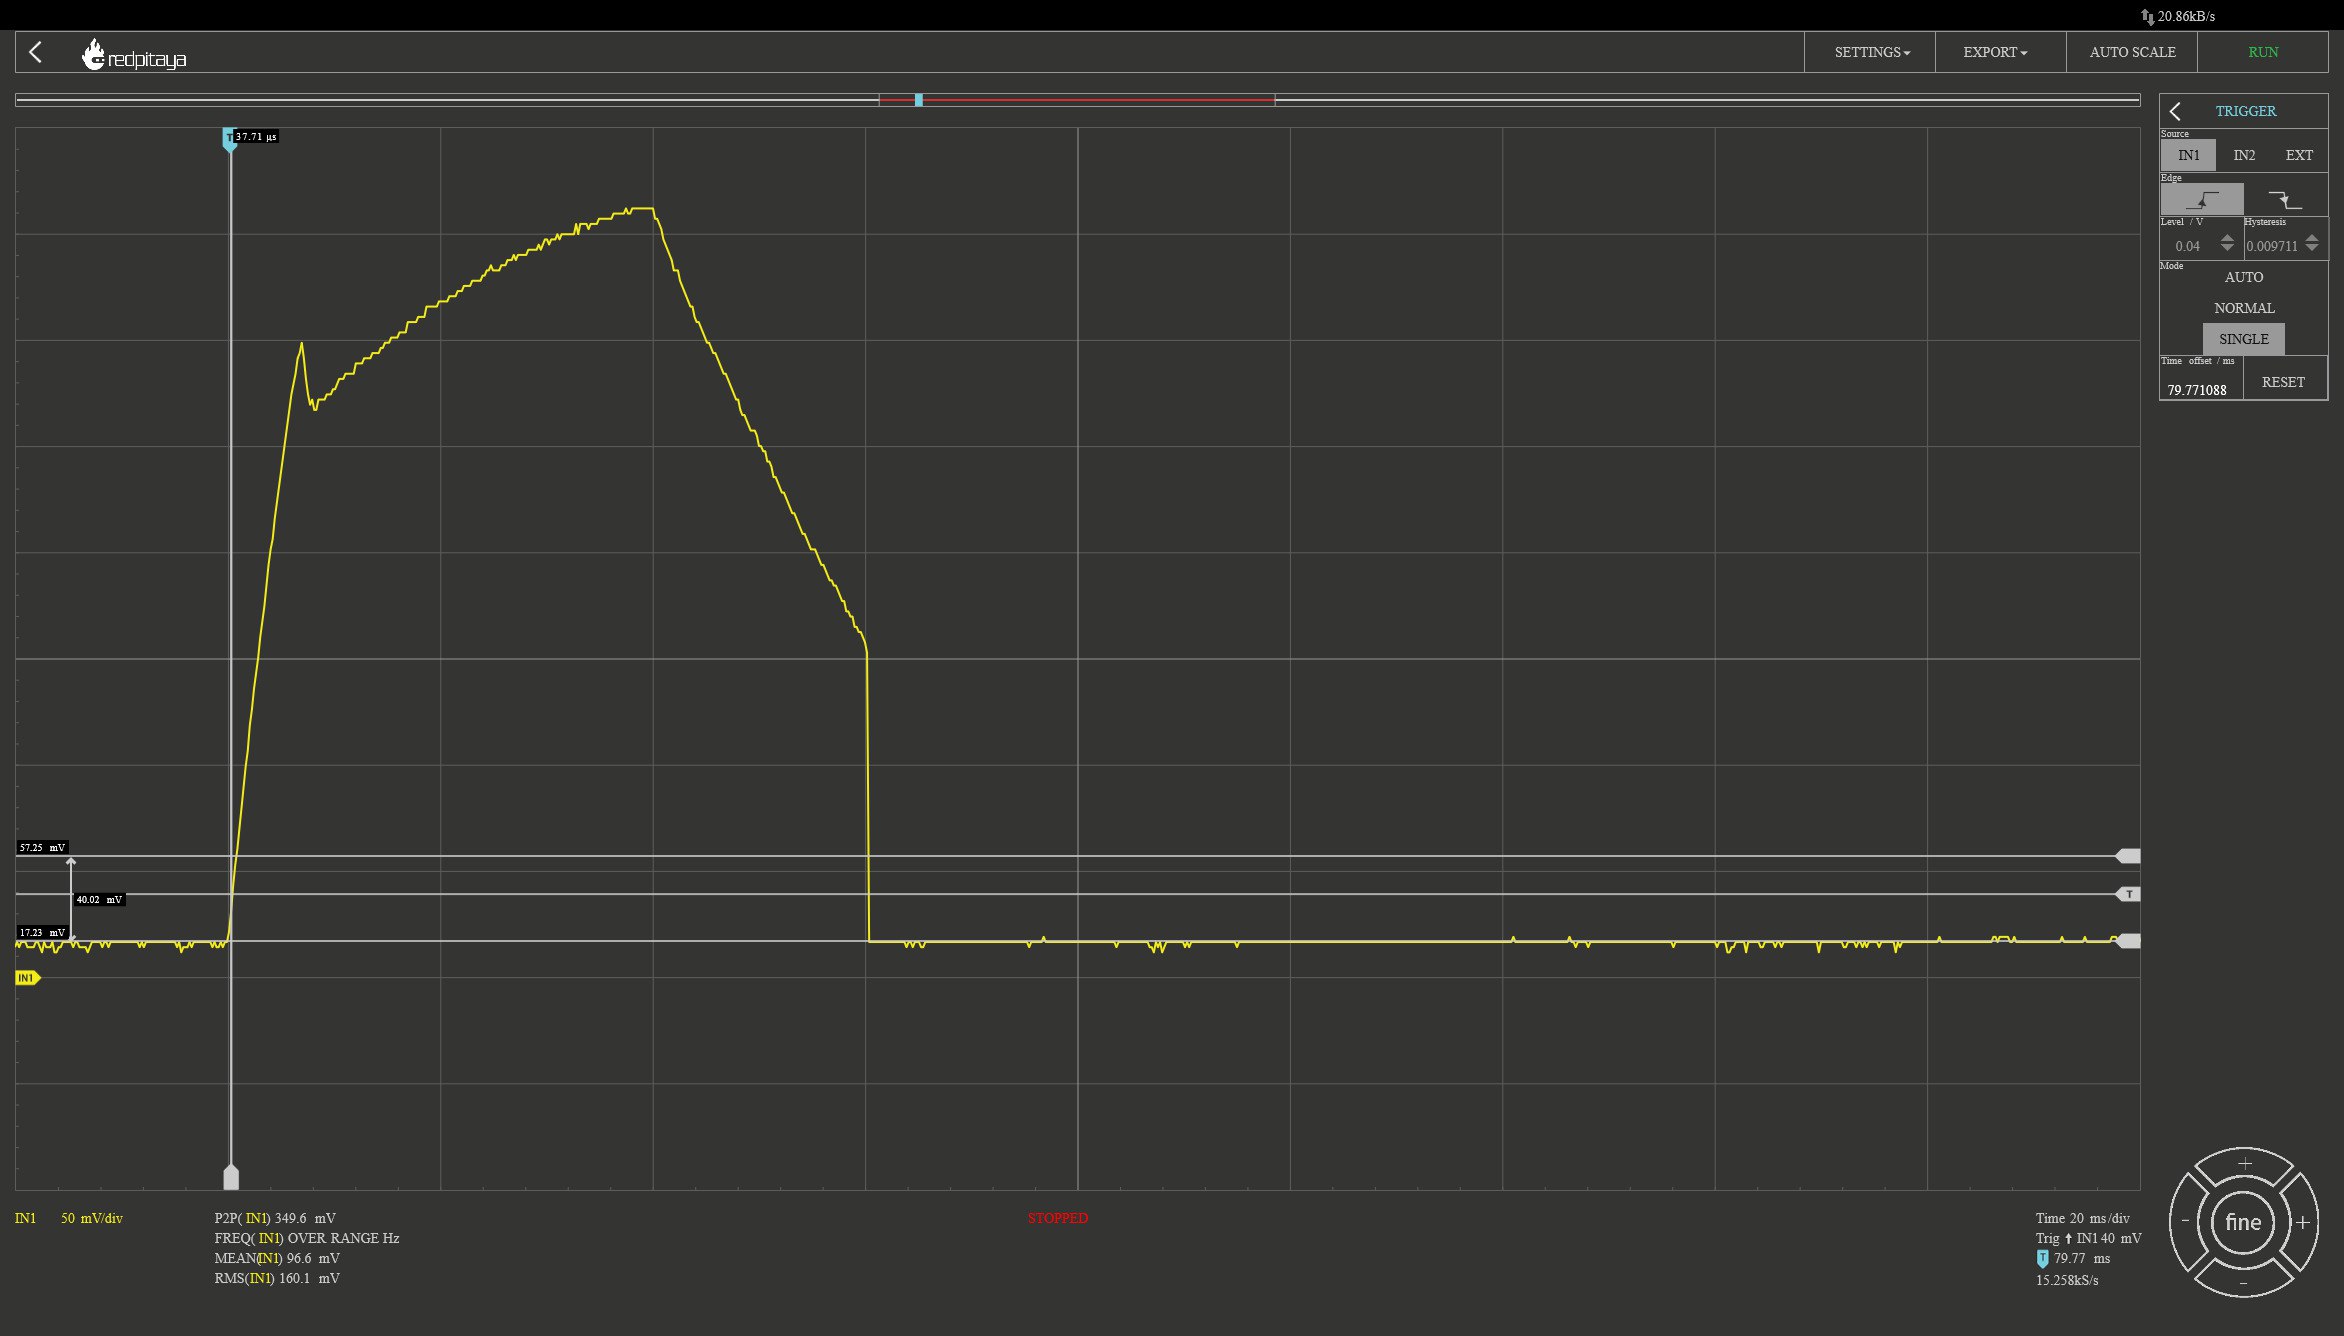The height and width of the screenshot is (1336, 2344).
Task: Click the trigger level T arrow on right edge
Action: pyautogui.click(x=2128, y=894)
